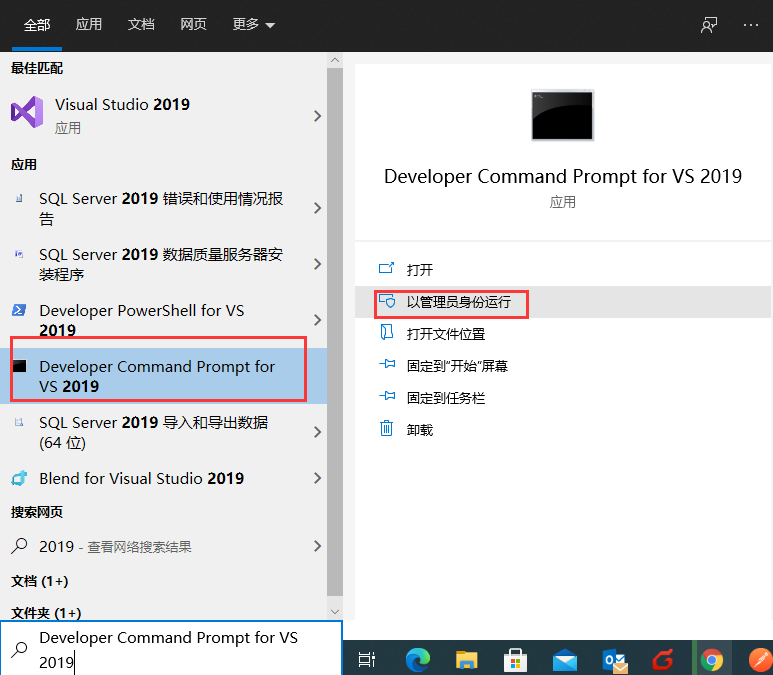The height and width of the screenshot is (675, 773).
Task: Choose 卸载 to uninstall the app
Action: 563,430
